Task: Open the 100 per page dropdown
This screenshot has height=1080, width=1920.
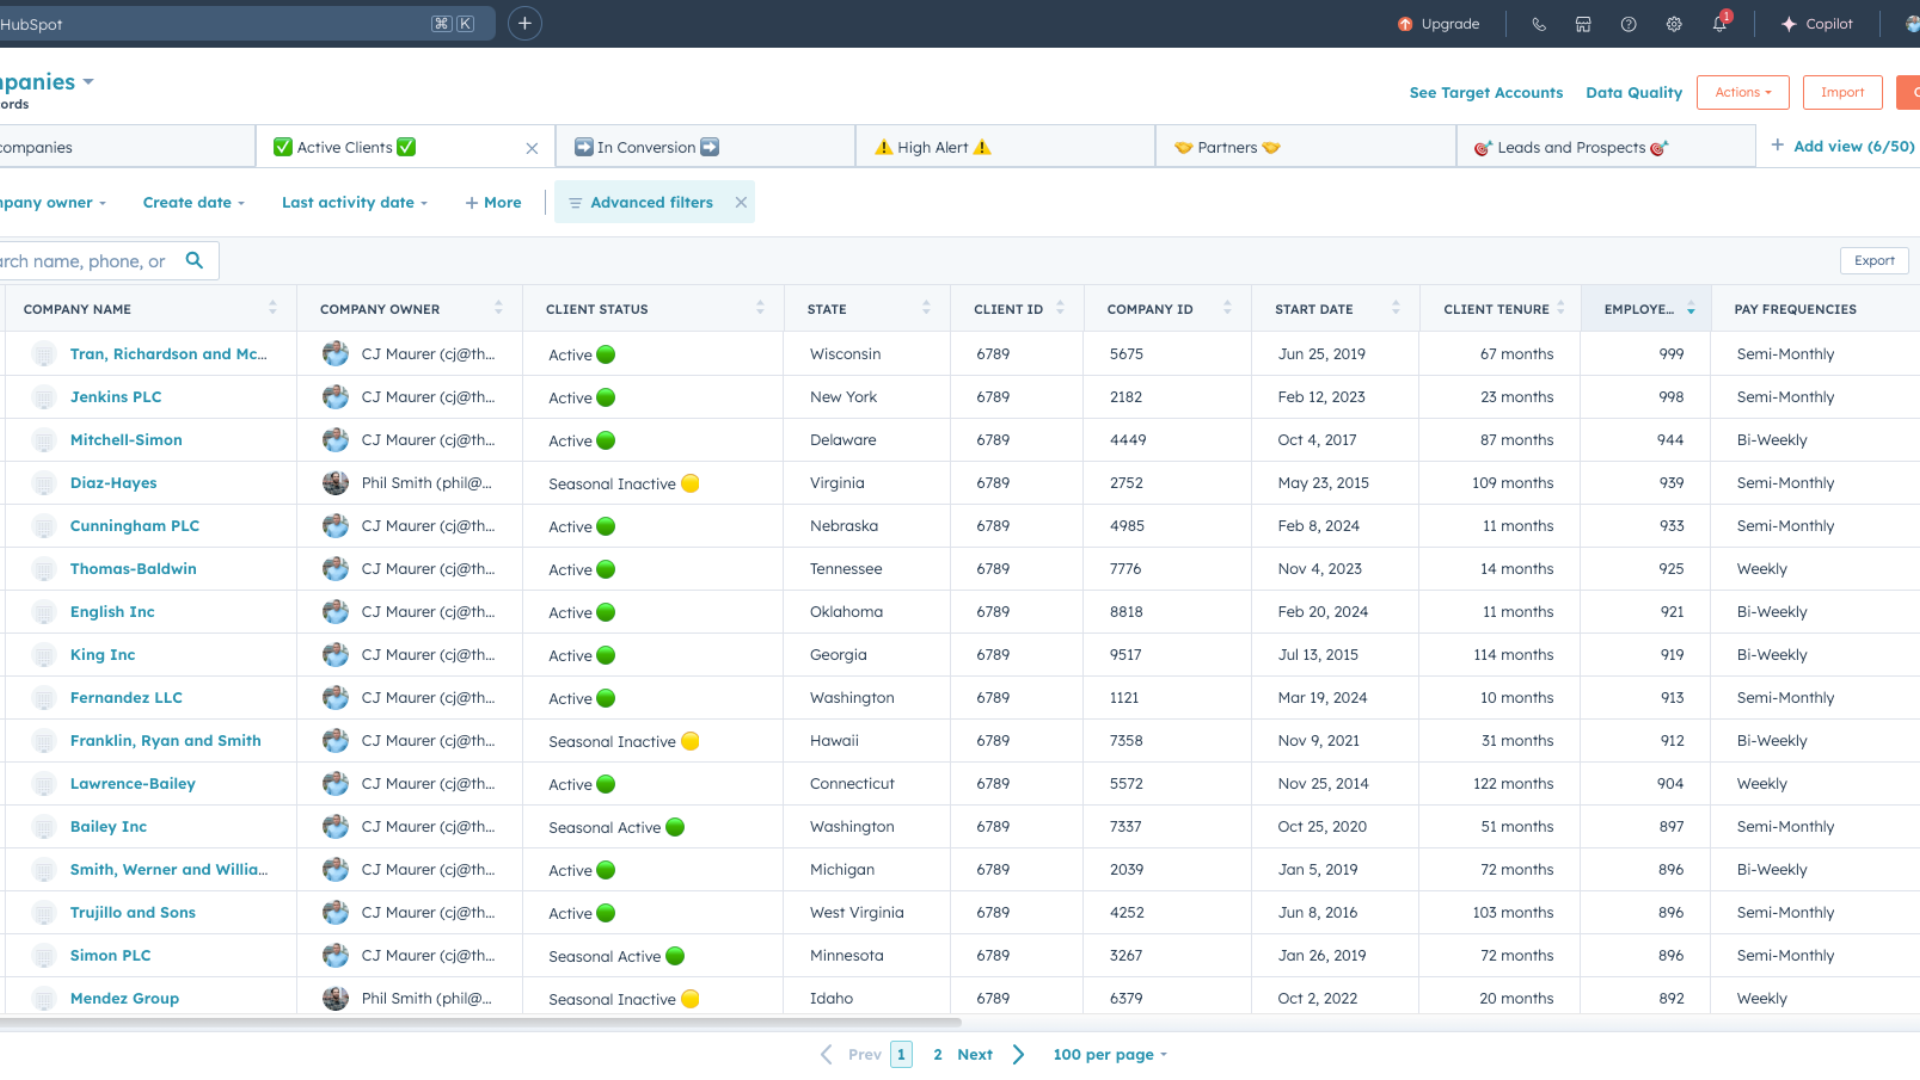Action: [1109, 1054]
